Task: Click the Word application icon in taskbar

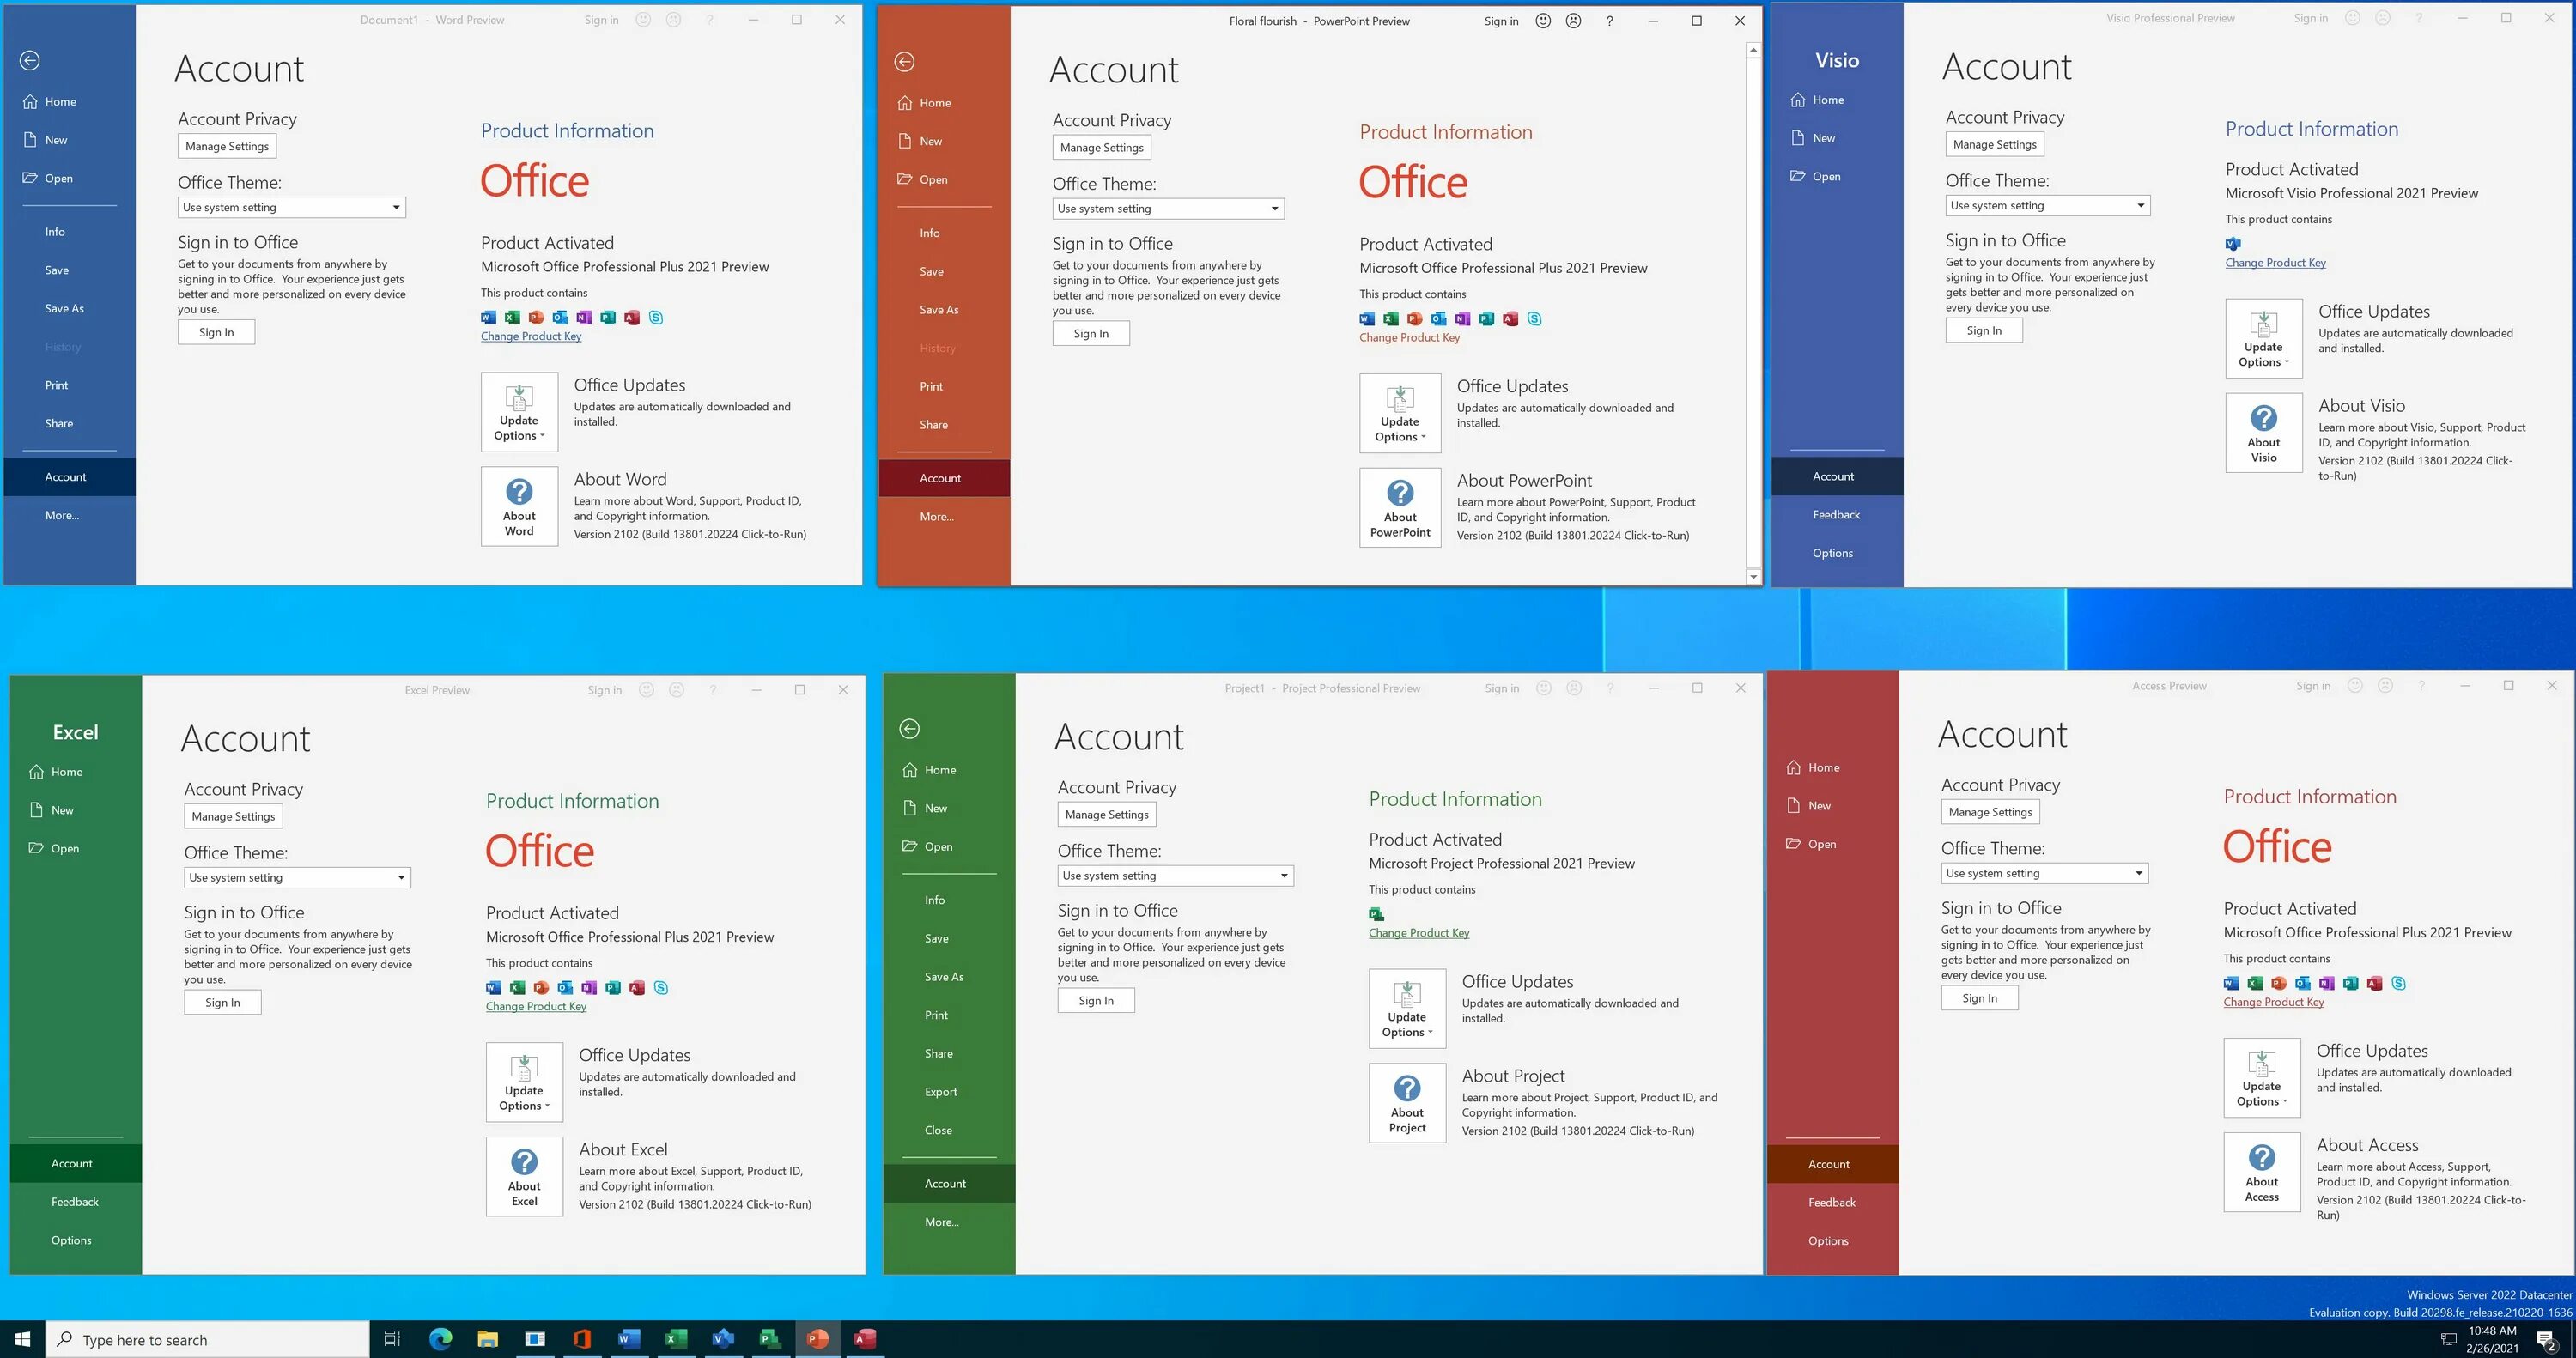Action: tap(629, 1339)
